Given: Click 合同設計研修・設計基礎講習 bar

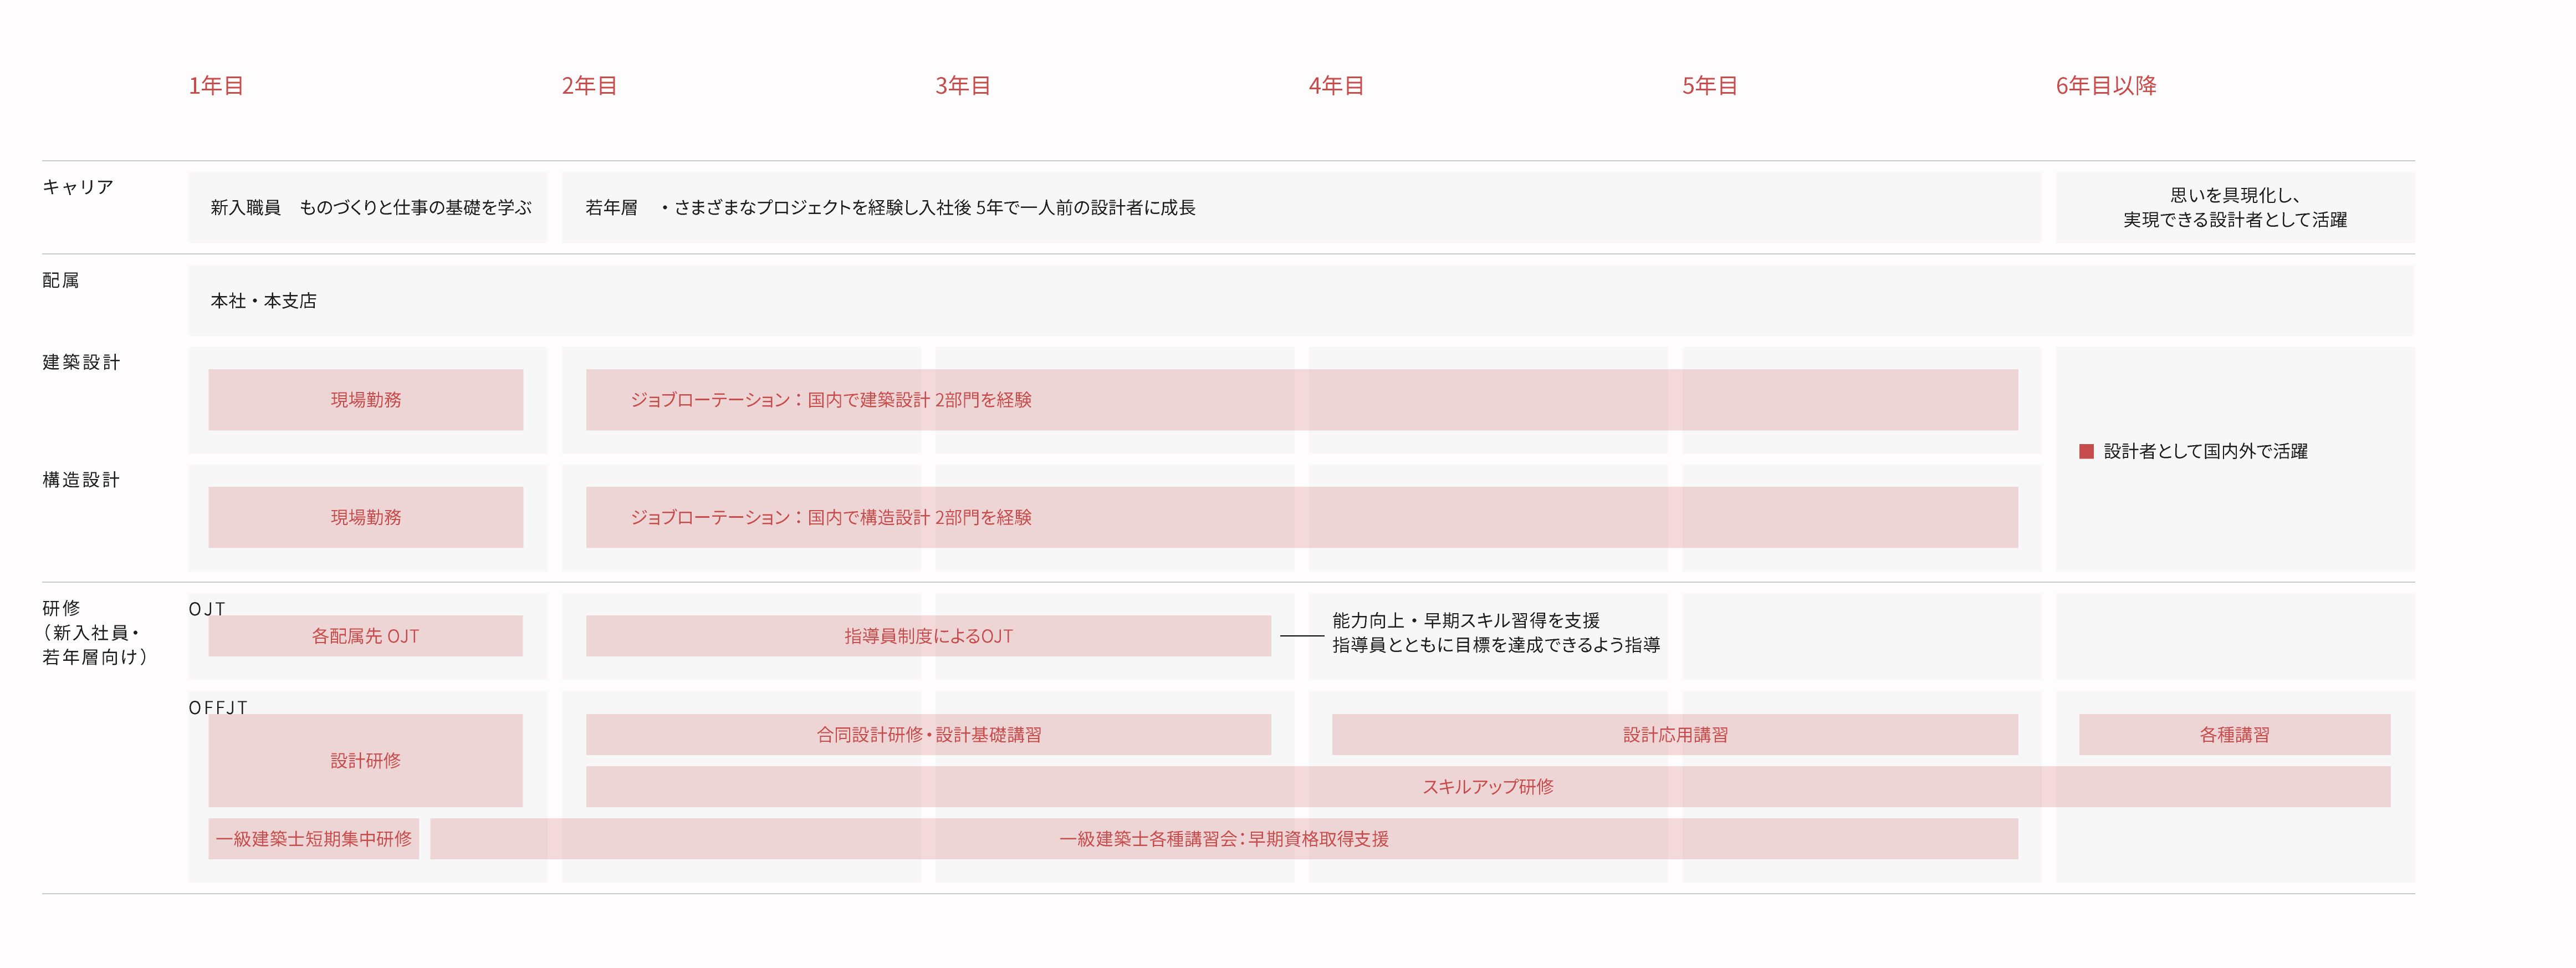Looking at the screenshot, I should [928, 734].
